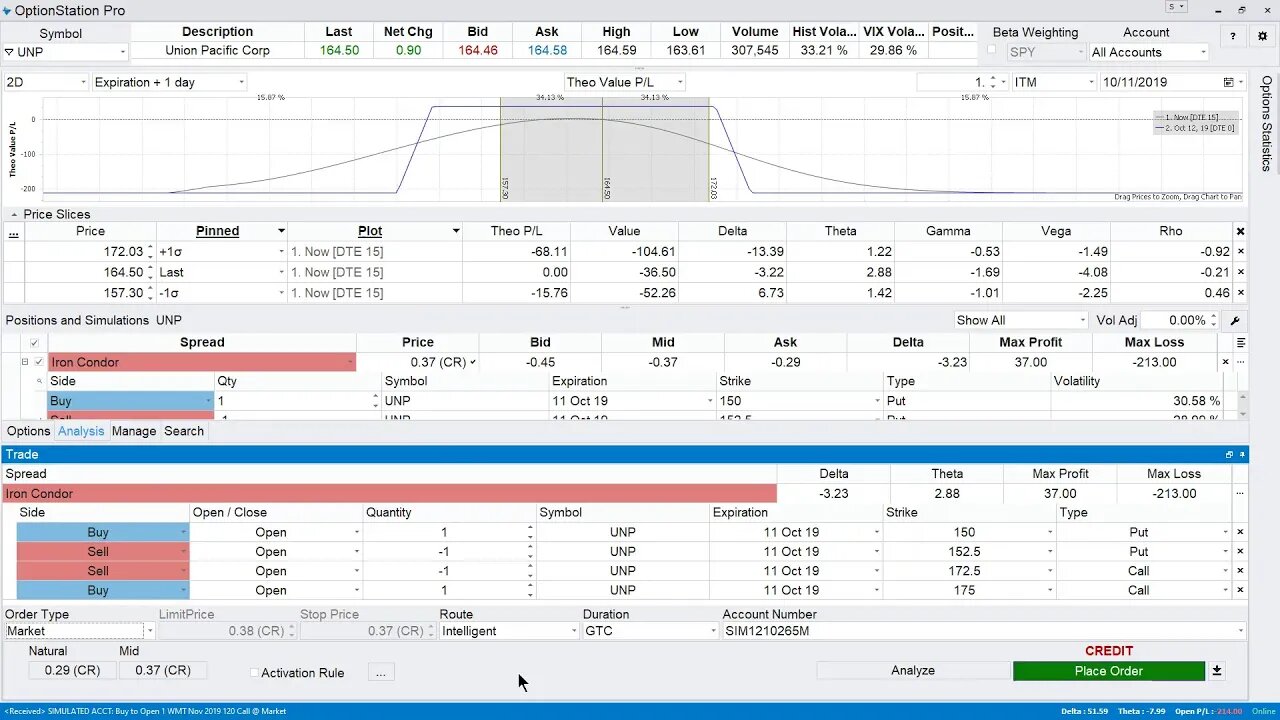Open the Activation Rule ellipsis button

381,673
